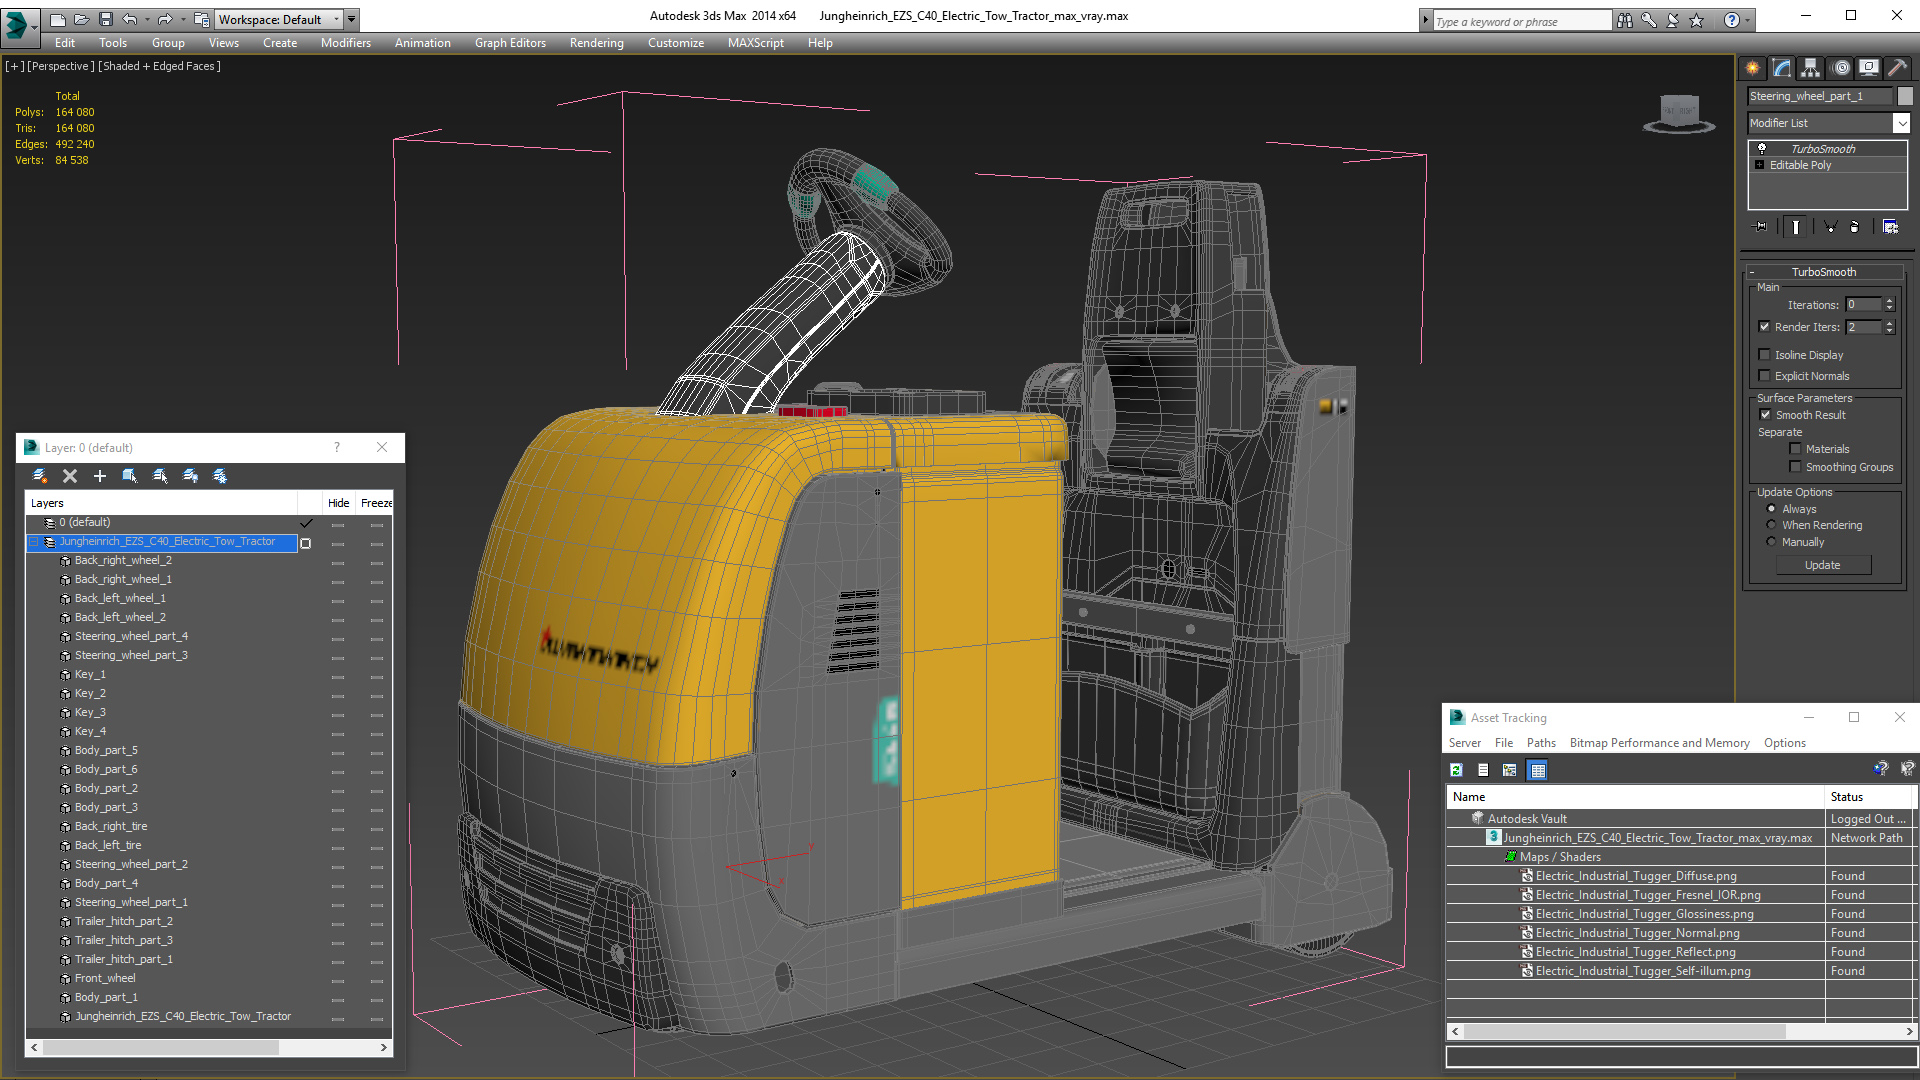Open quick access toolbar customize arrow
1920x1080 pixels.
click(x=351, y=19)
